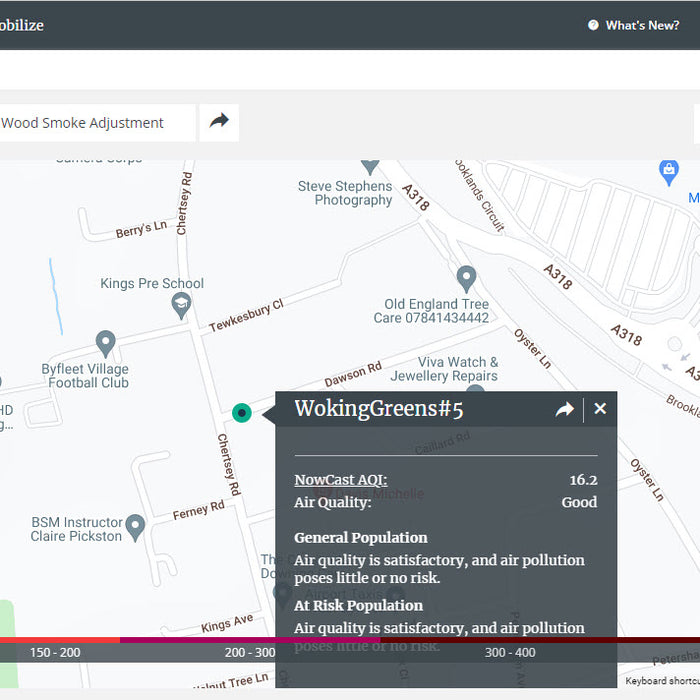
Task: Click the Kings Pre School map pin
Action: (x=181, y=305)
